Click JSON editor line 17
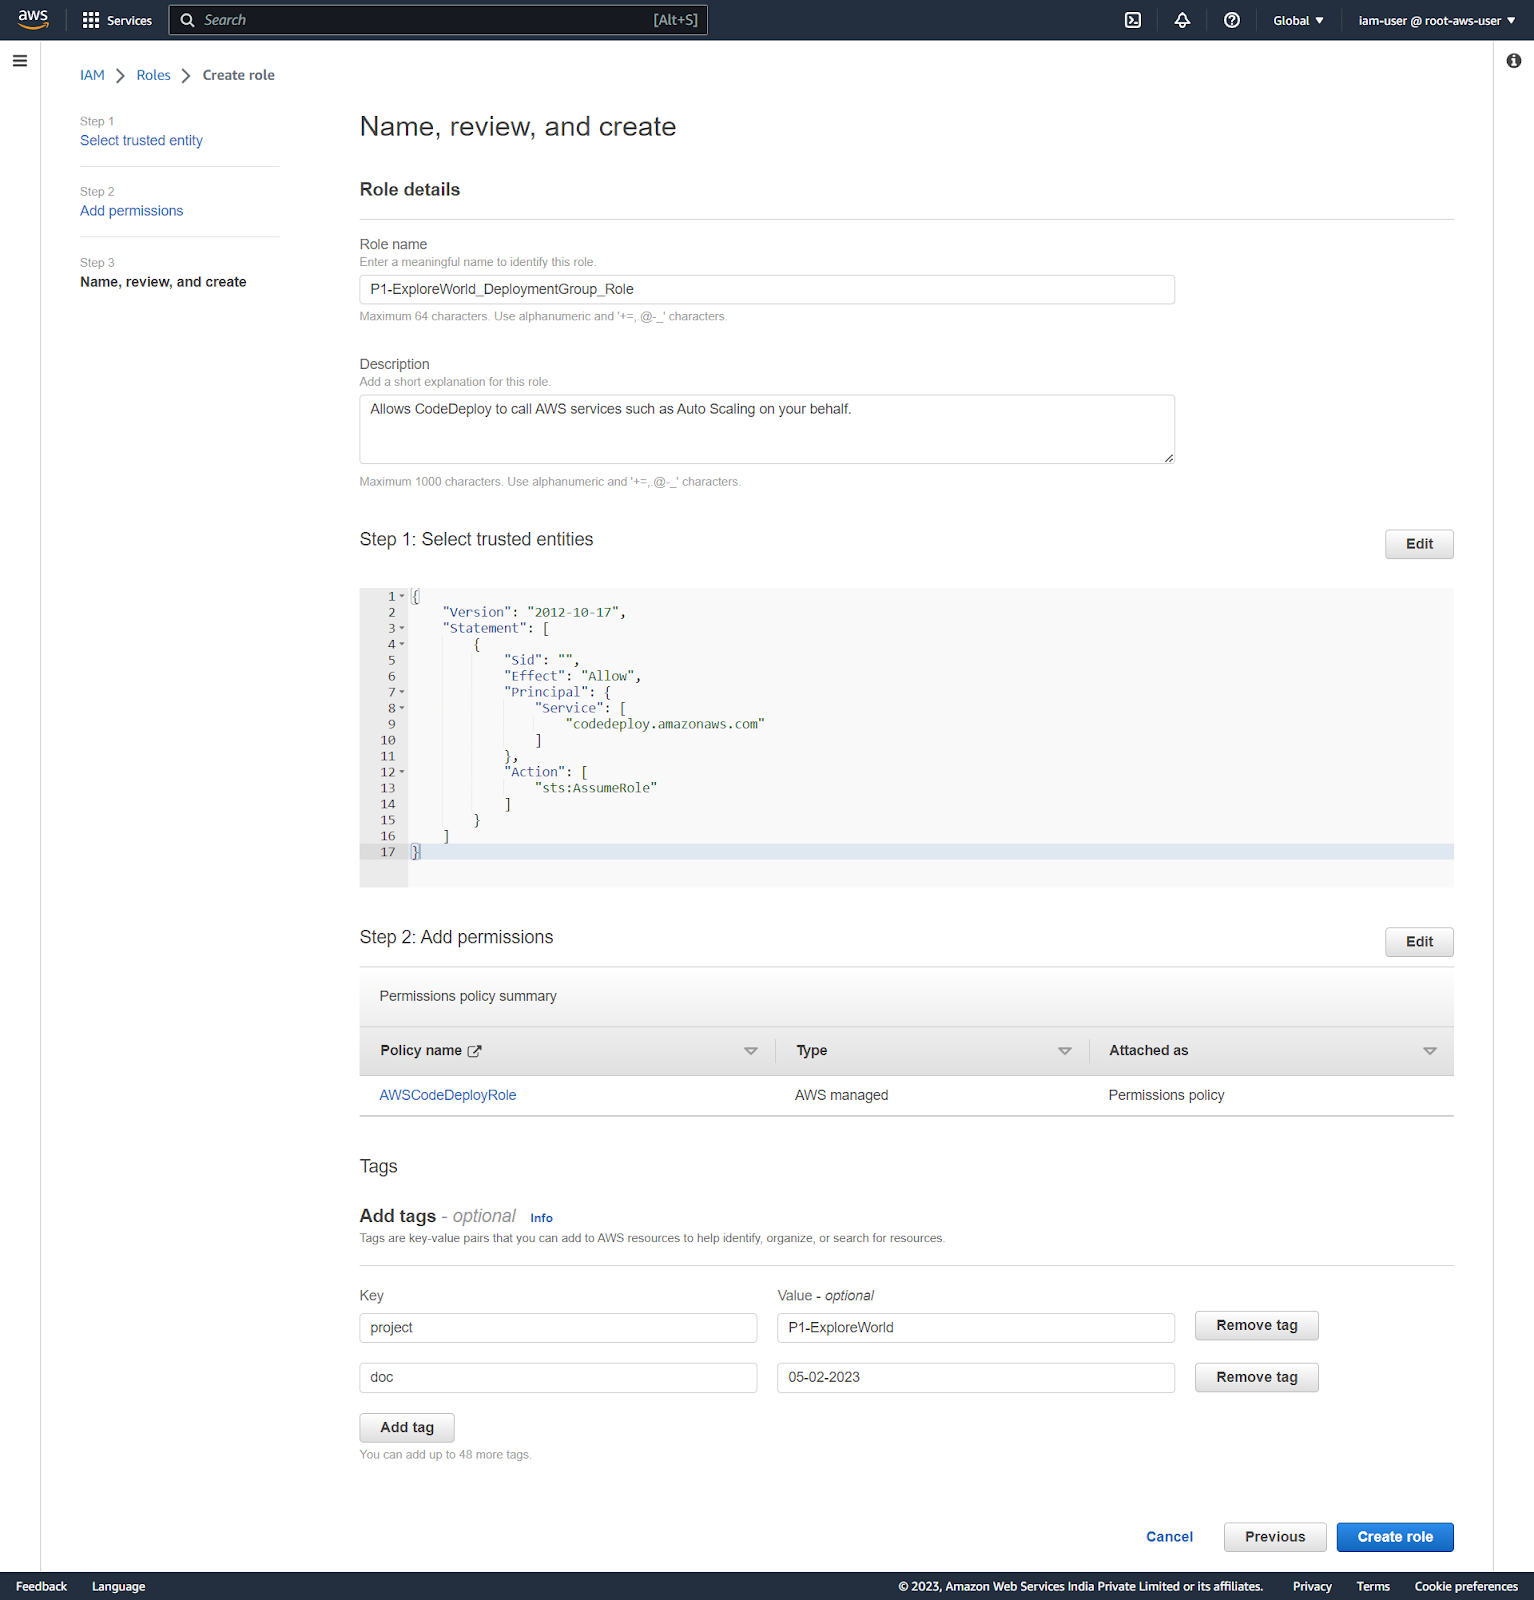1534x1600 pixels. [907, 852]
